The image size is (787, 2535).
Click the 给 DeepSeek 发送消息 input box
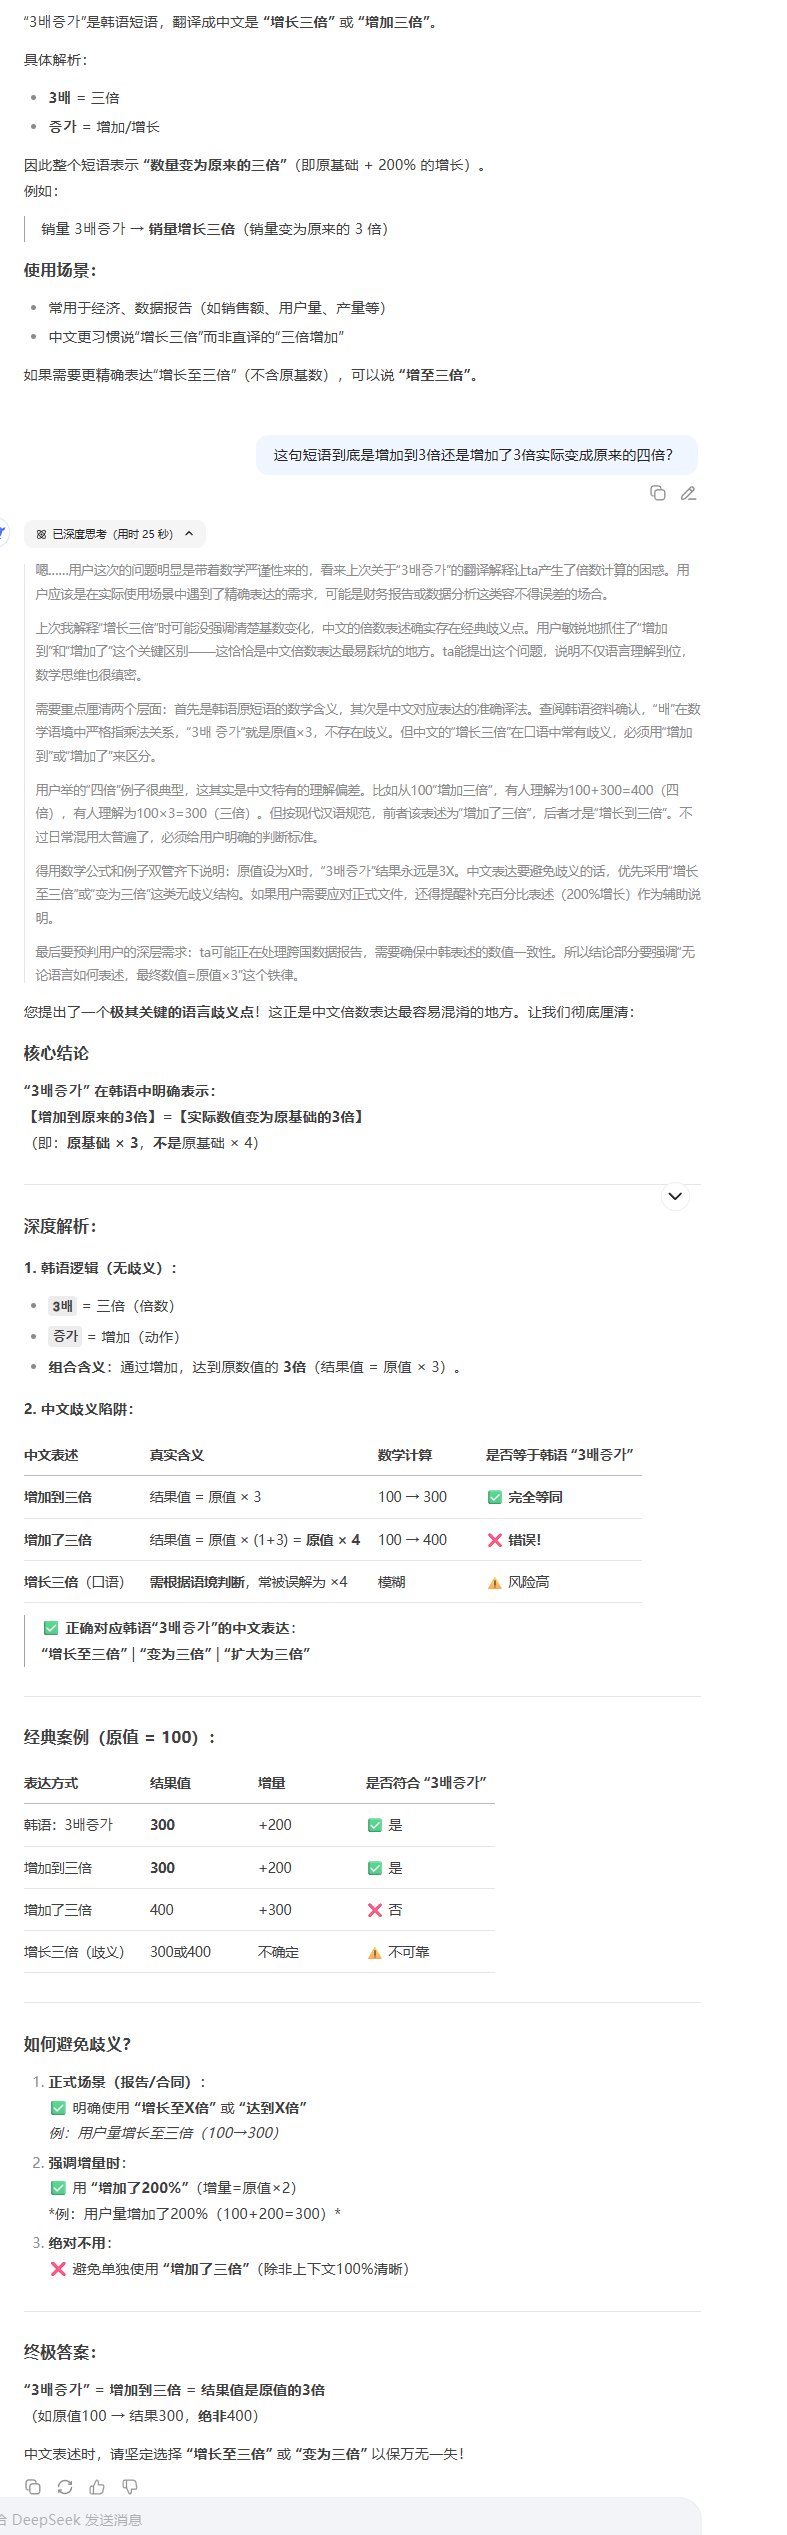(x=350, y=2519)
